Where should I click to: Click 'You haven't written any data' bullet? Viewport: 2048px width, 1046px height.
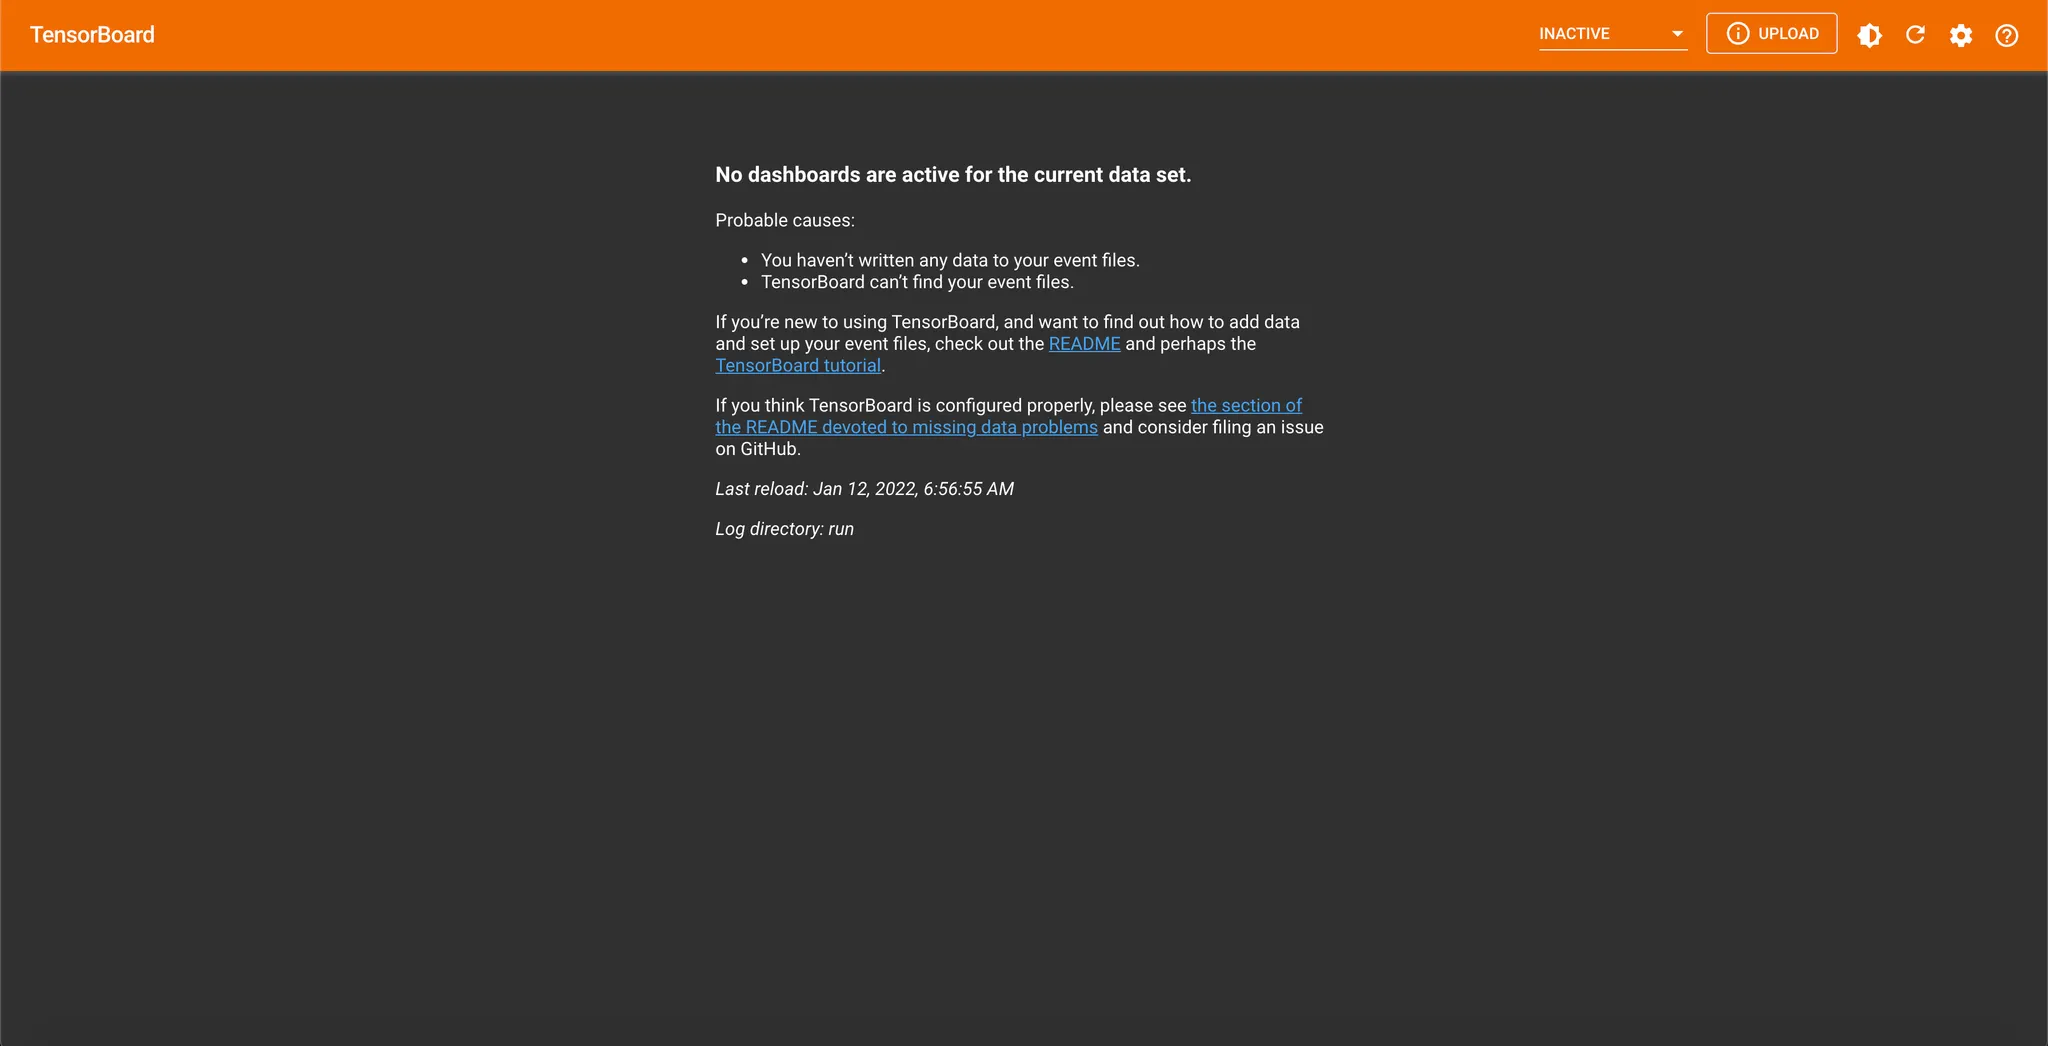950,260
